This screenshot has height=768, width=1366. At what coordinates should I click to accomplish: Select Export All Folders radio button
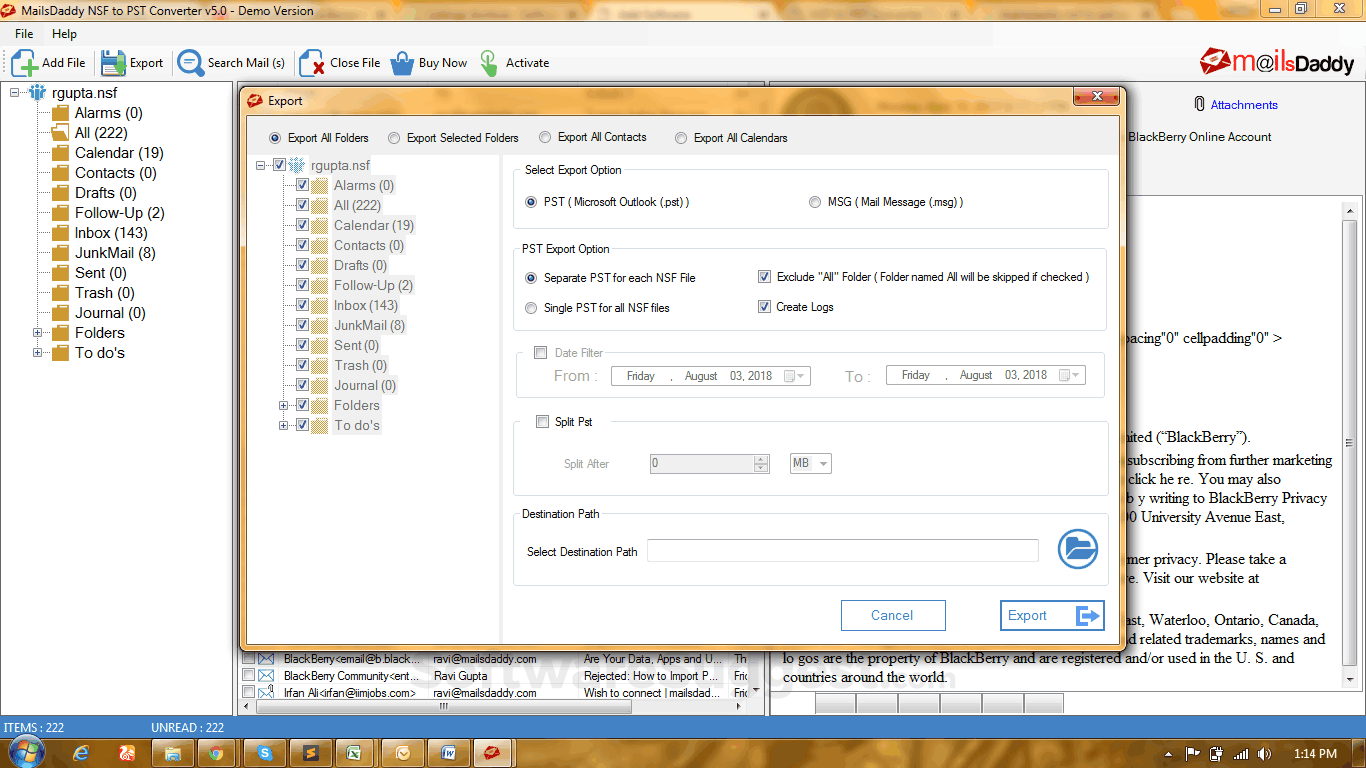click(x=275, y=138)
